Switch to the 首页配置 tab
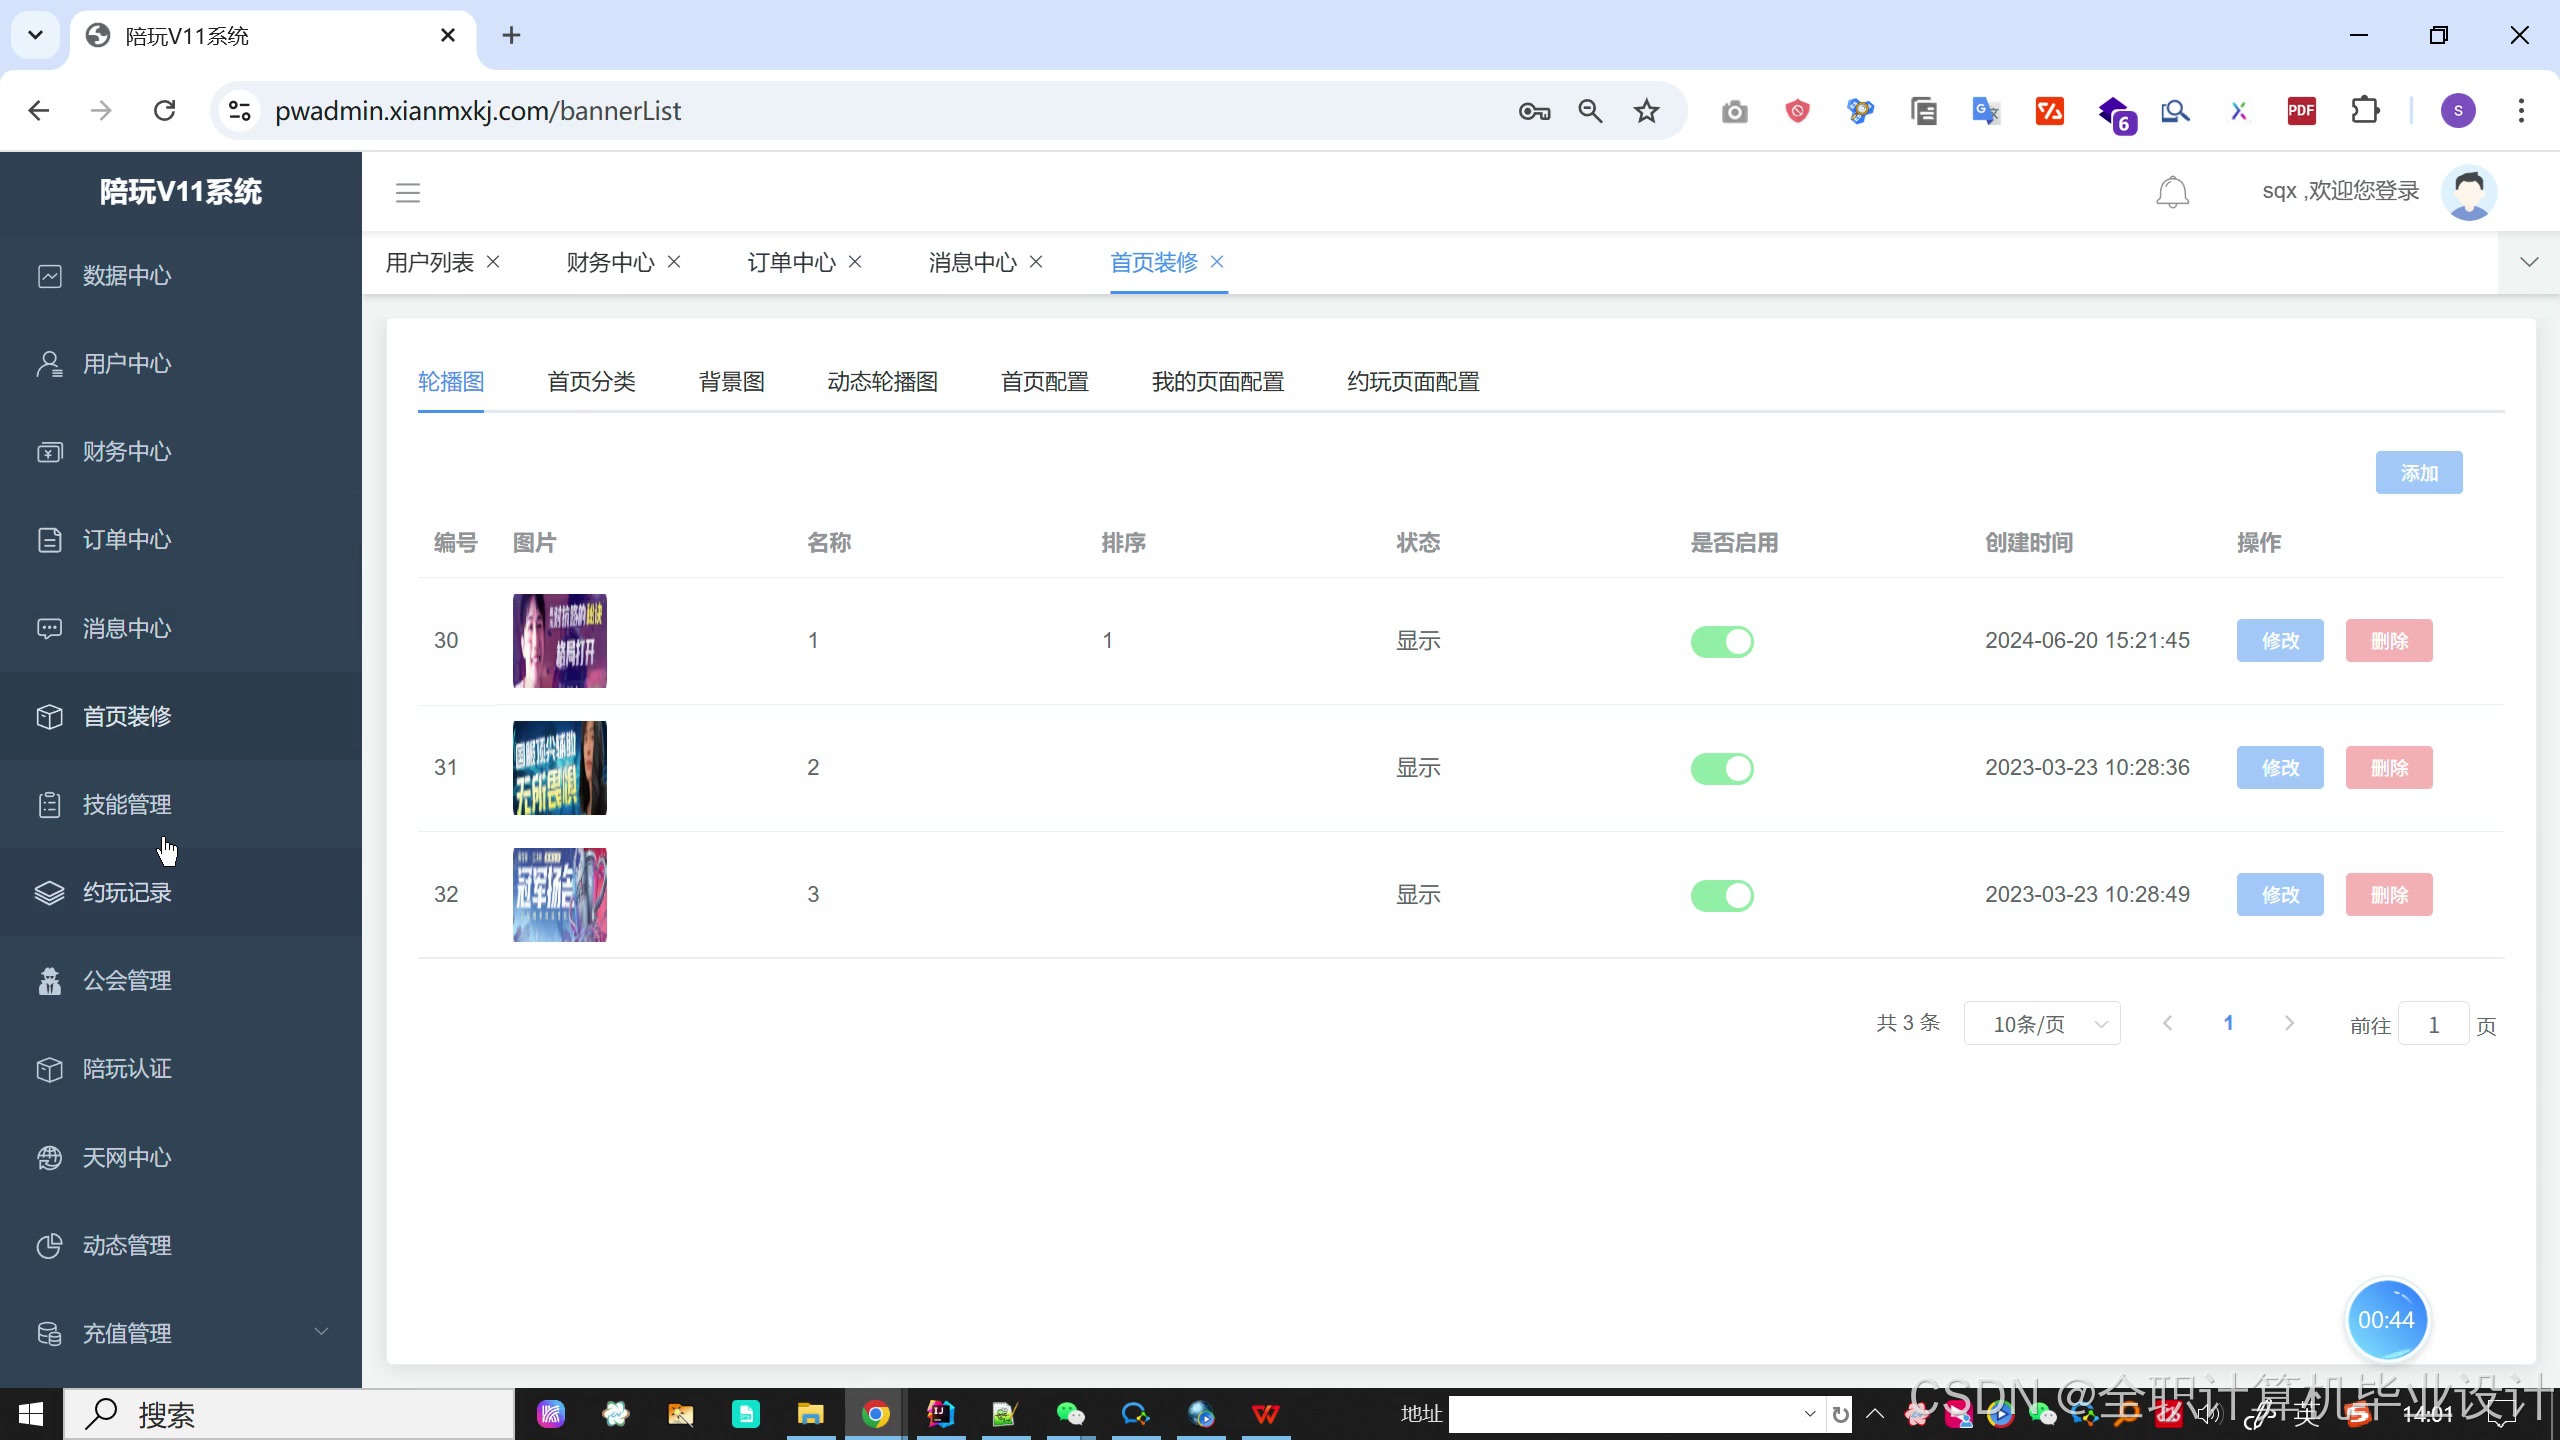 tap(1044, 382)
